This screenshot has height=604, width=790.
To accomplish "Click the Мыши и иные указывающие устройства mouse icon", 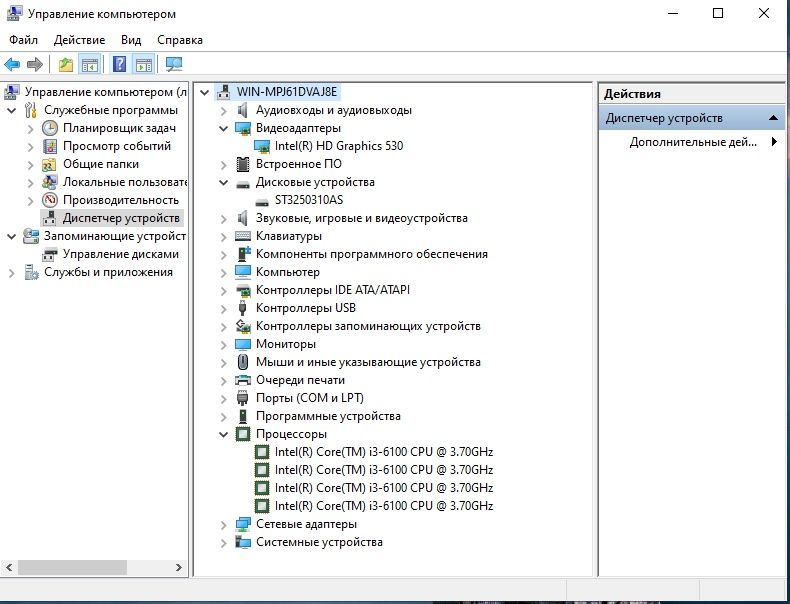I will pyautogui.click(x=242, y=362).
